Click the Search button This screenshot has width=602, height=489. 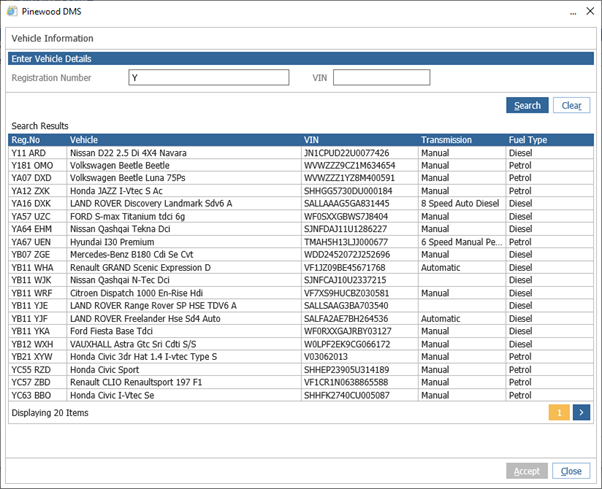[x=527, y=105]
